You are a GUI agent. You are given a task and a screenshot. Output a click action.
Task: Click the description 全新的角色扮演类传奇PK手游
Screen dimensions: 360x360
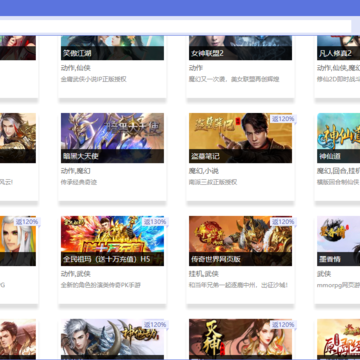point(101,285)
